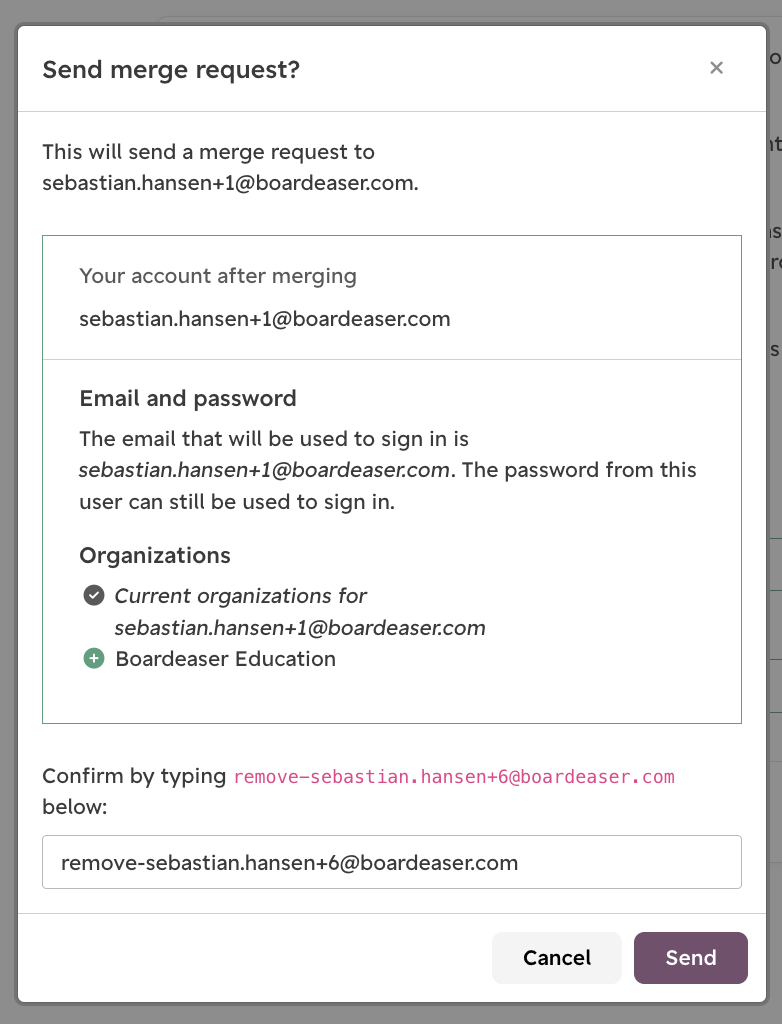782x1024 pixels.
Task: Click the pink remove-sebastian.hansen+6 confirmation code
Action: click(x=453, y=776)
